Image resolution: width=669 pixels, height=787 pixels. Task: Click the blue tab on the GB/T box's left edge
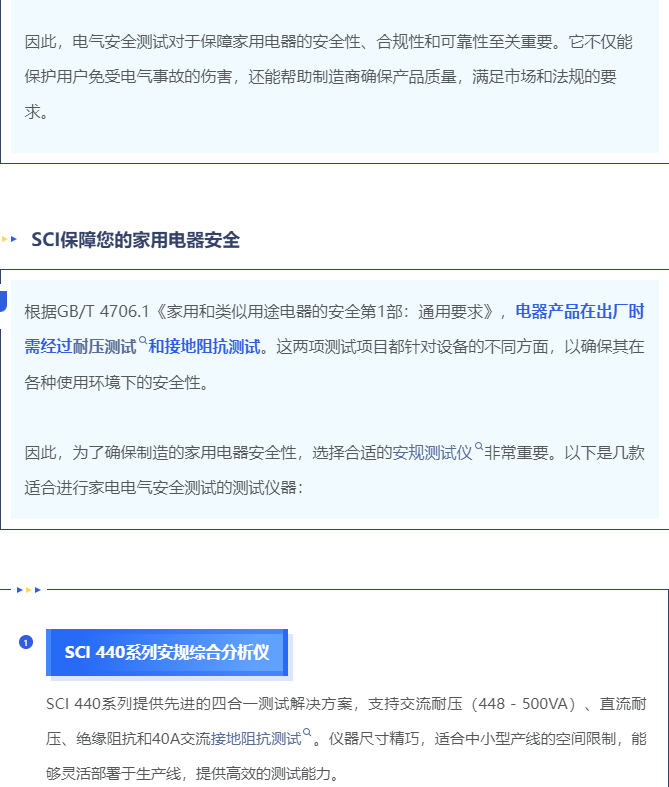(x=3, y=301)
